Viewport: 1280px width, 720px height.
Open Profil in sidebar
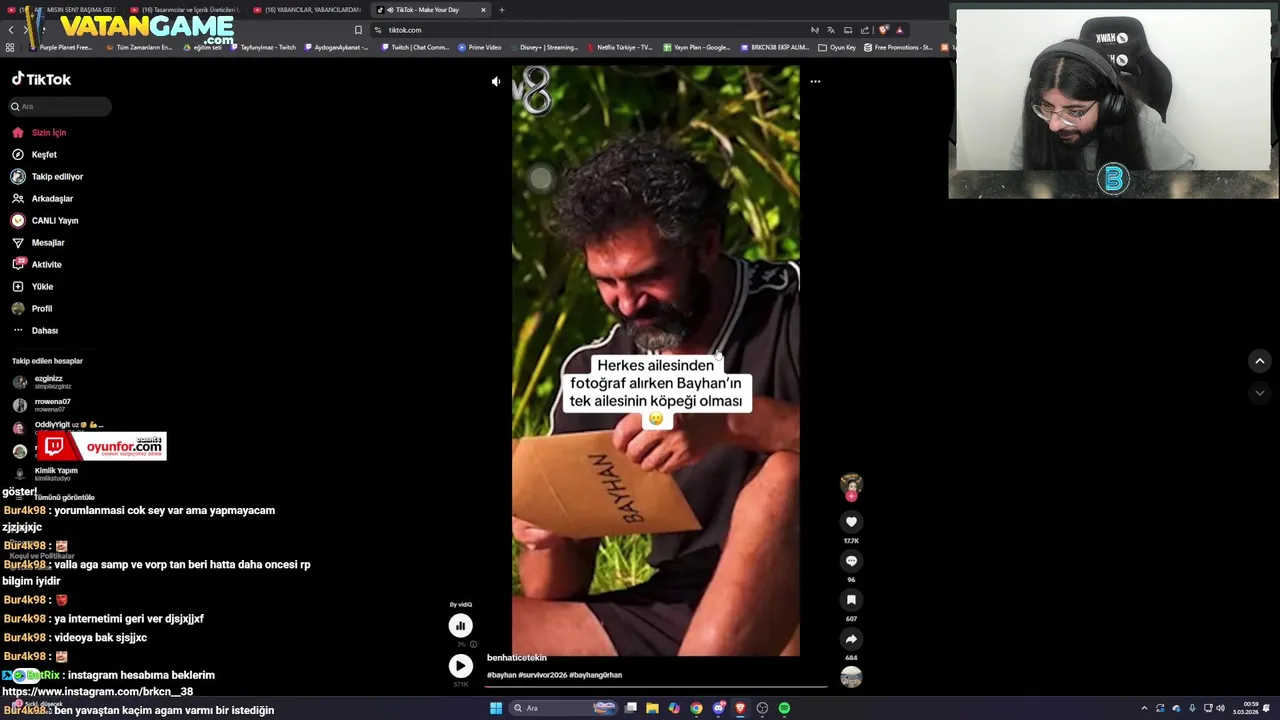[32, 308]
